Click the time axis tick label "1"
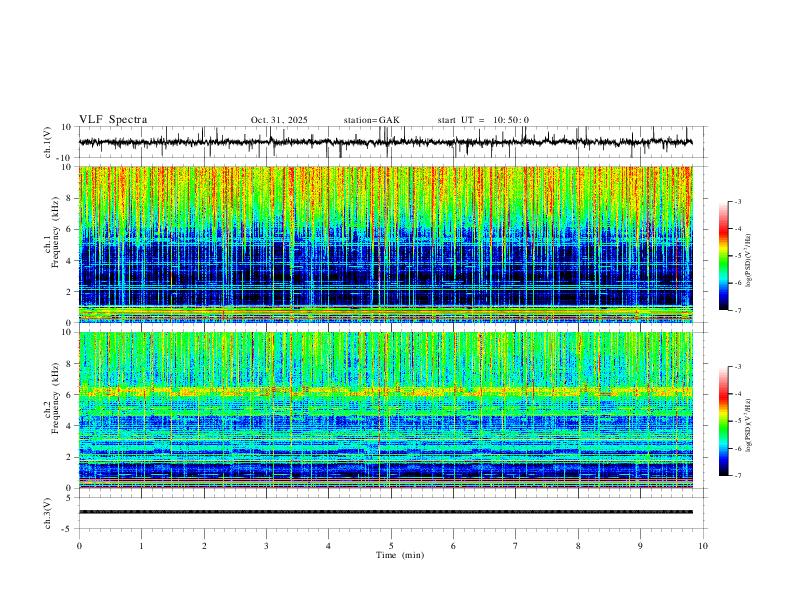792x612 pixels. point(141,546)
